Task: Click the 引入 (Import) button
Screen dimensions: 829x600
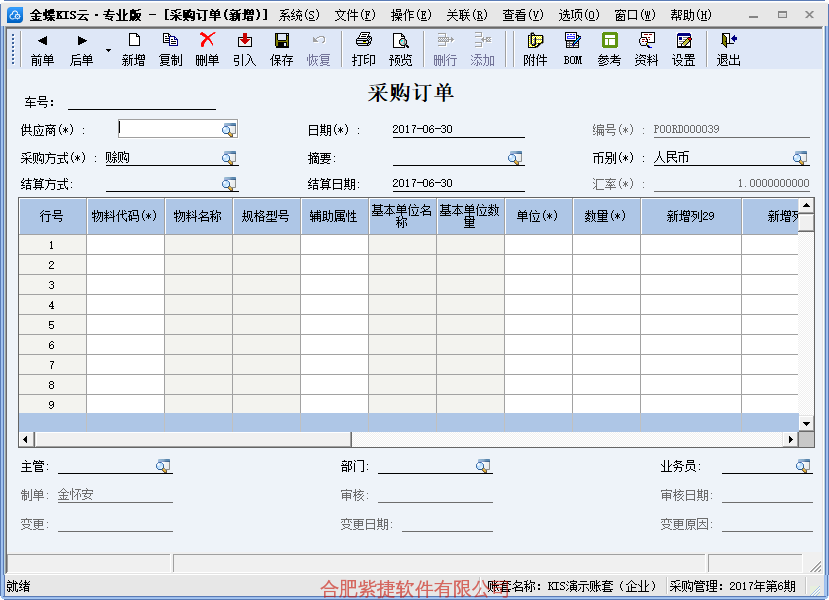Action: coord(244,49)
